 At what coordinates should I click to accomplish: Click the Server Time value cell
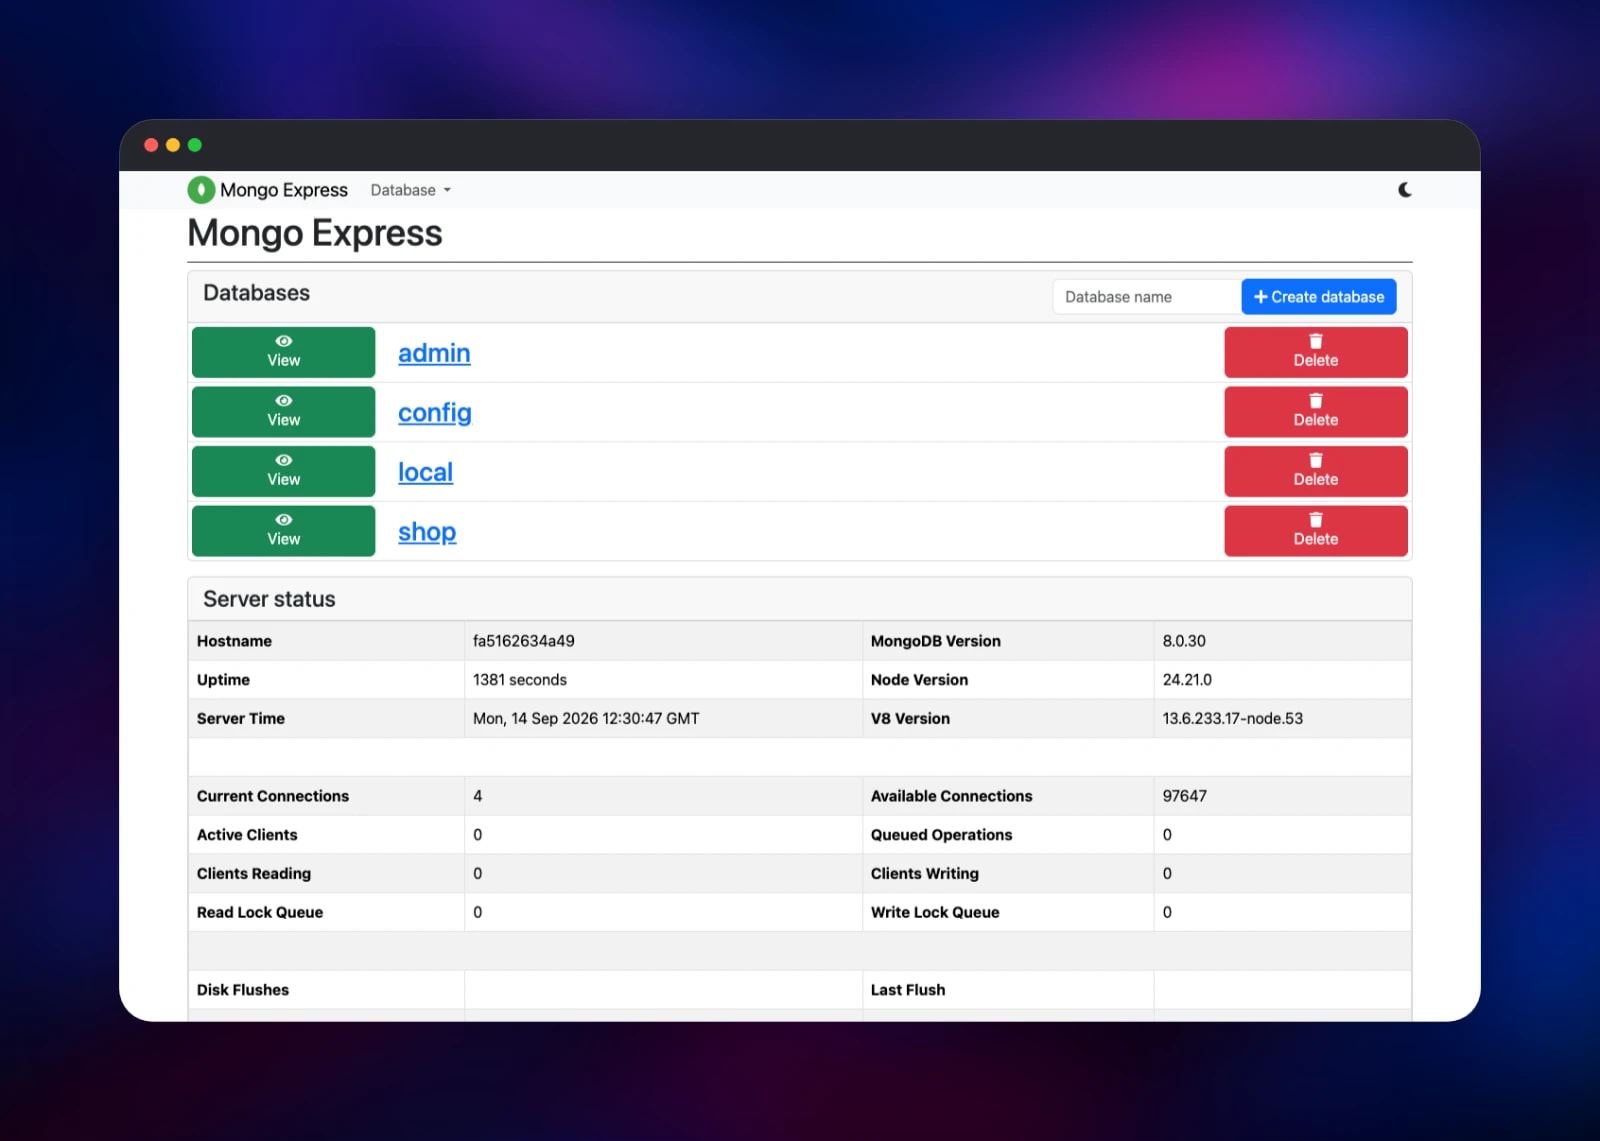663,719
